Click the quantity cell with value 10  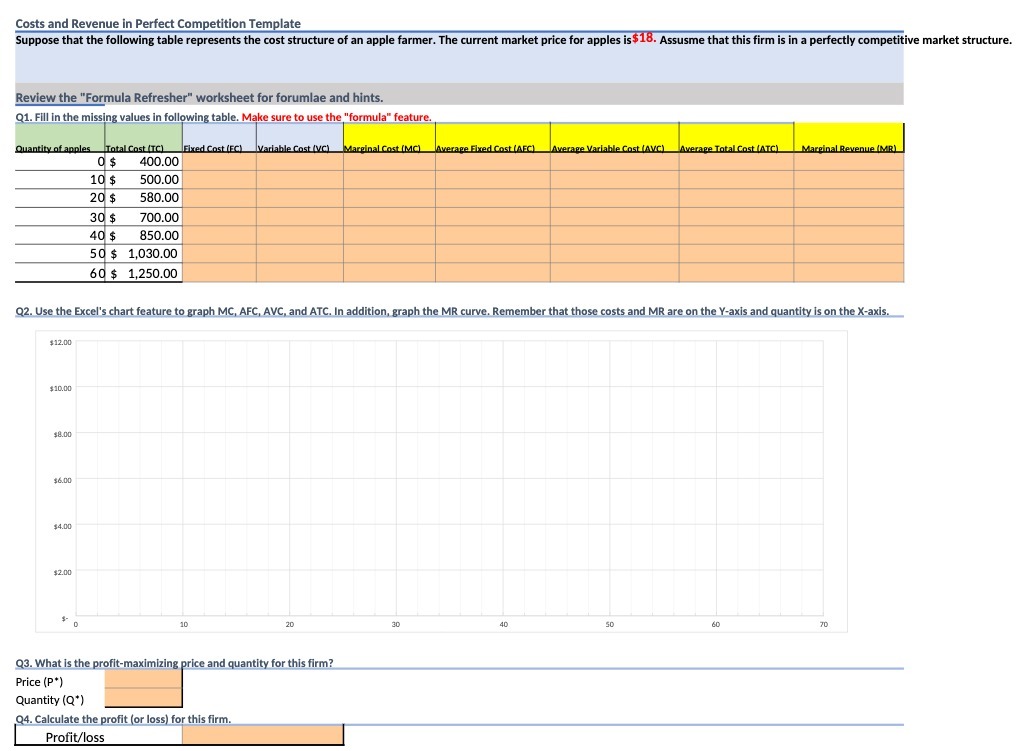[x=60, y=180]
